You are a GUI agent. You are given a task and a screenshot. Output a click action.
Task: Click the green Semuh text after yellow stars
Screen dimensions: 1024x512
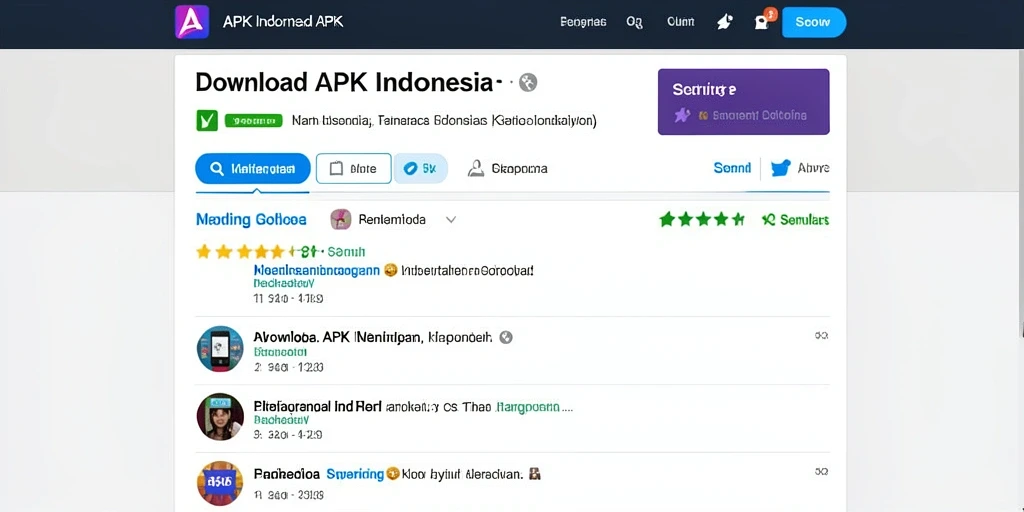point(346,251)
